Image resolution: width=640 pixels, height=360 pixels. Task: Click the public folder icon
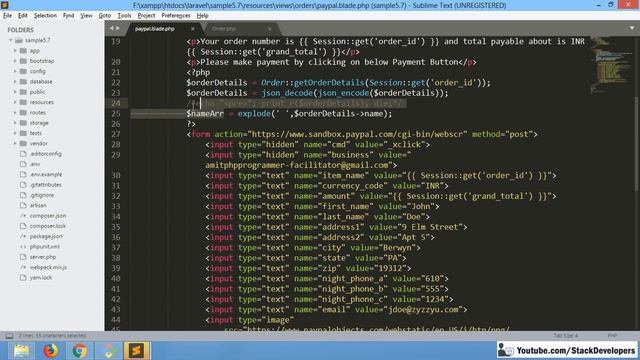23,92
